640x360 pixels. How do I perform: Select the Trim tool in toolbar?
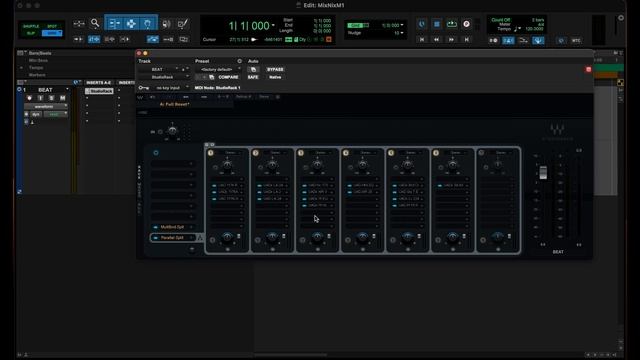click(114, 24)
